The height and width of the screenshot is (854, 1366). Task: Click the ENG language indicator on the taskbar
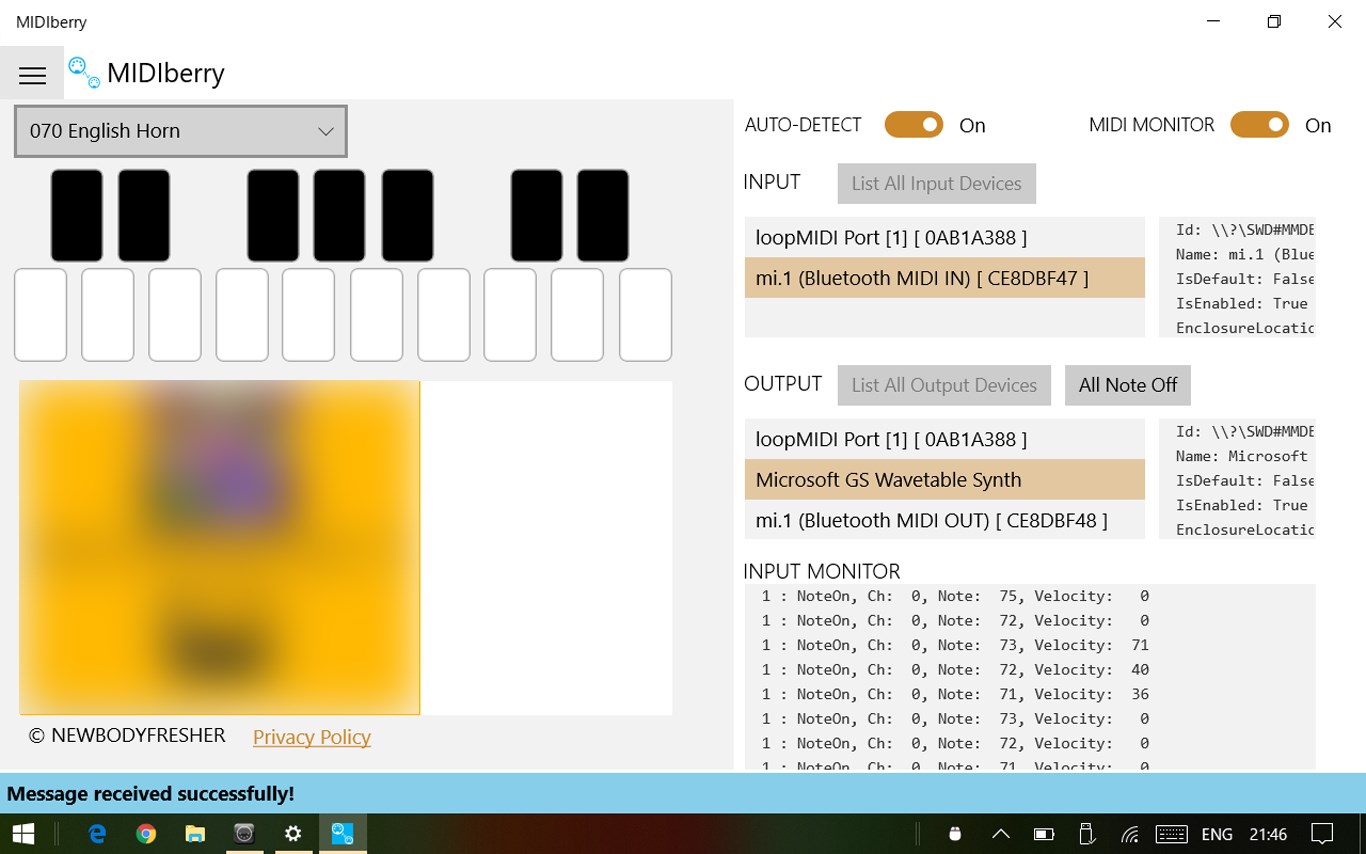click(x=1216, y=833)
